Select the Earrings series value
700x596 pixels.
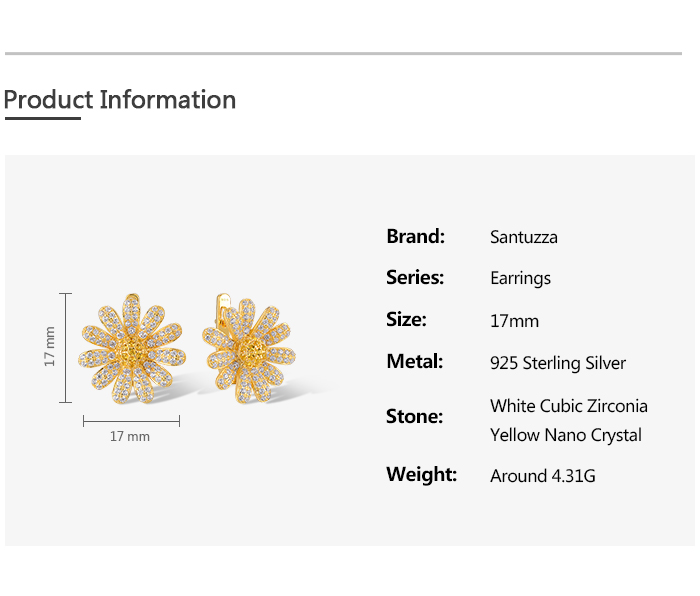pos(520,278)
